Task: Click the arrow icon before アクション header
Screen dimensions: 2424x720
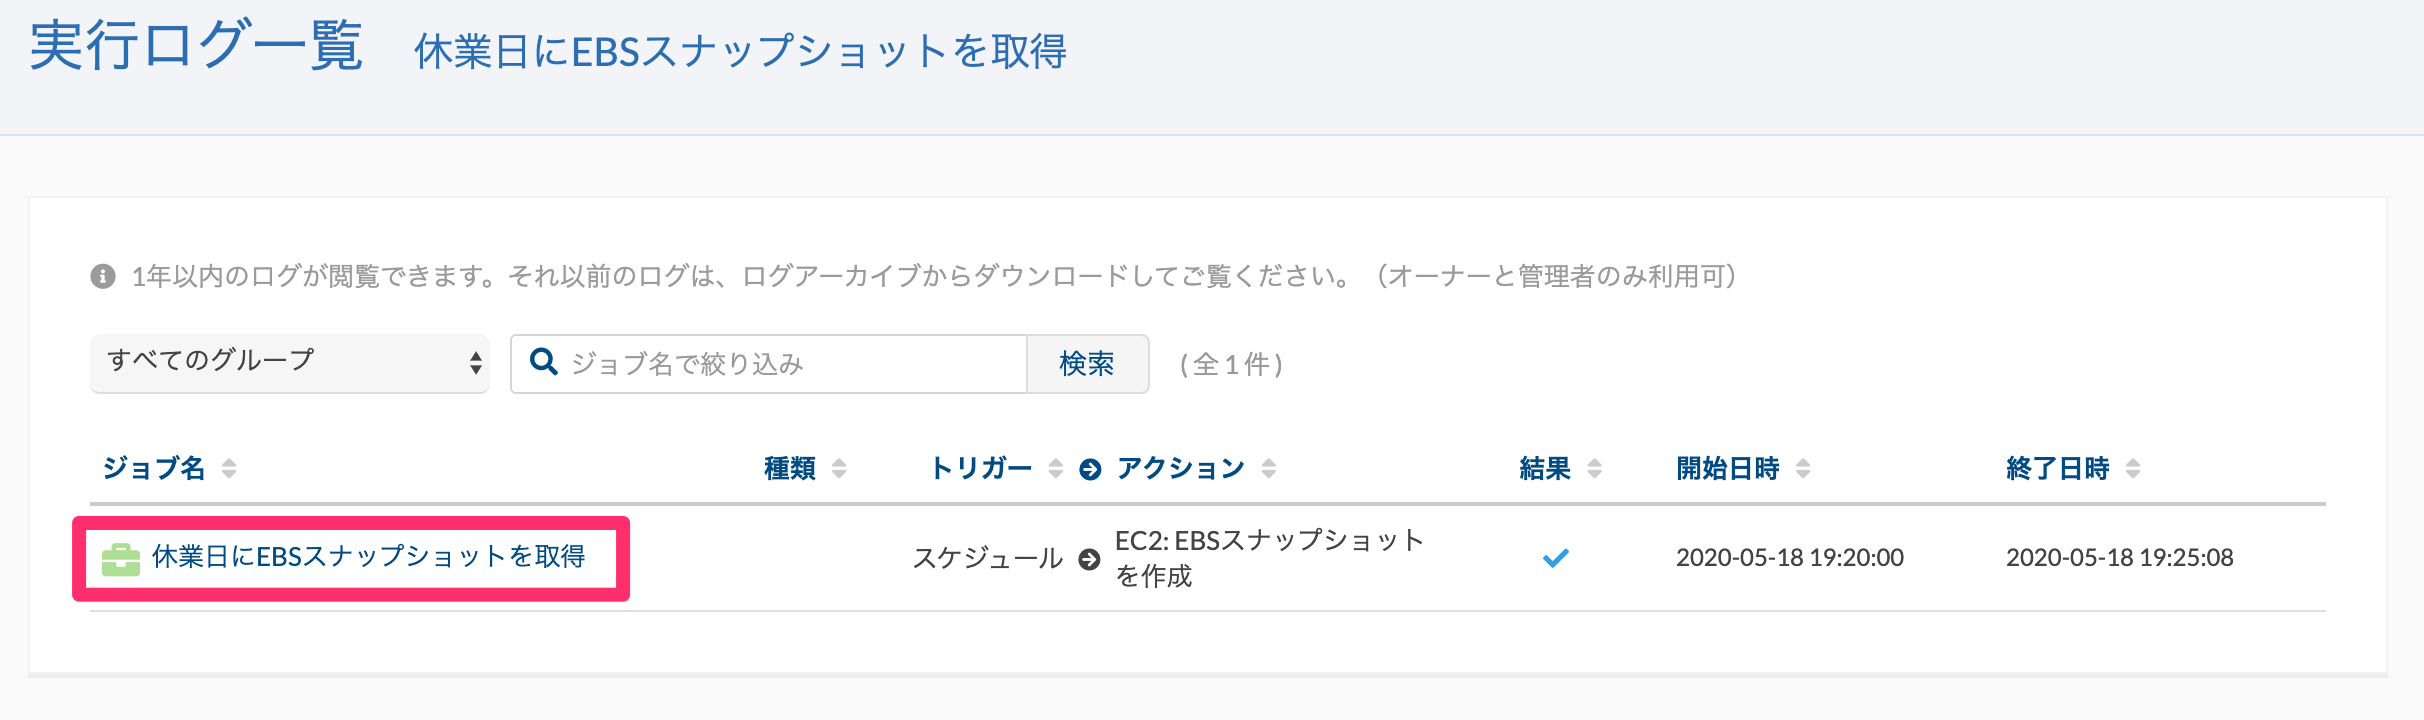Action: 1090,469
